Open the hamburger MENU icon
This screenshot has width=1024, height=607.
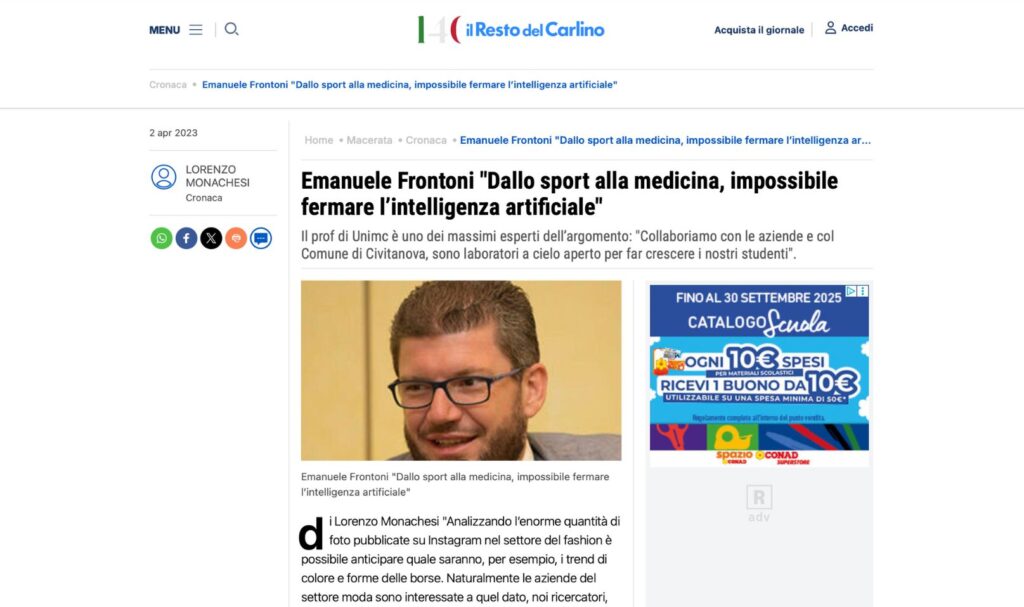pyautogui.click(x=196, y=30)
